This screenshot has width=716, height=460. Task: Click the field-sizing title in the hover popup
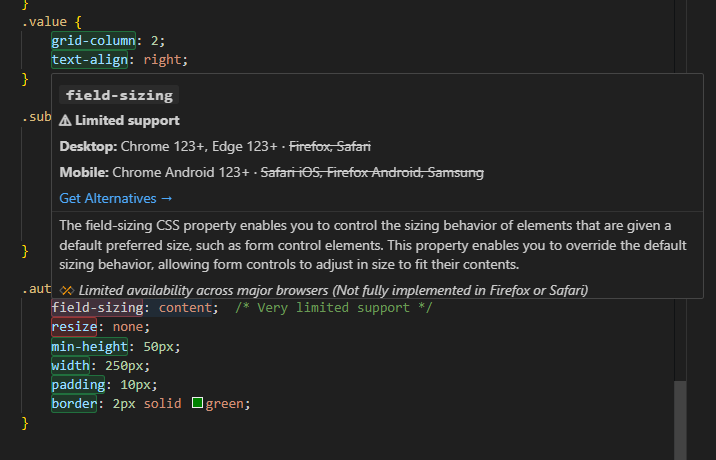pos(119,95)
